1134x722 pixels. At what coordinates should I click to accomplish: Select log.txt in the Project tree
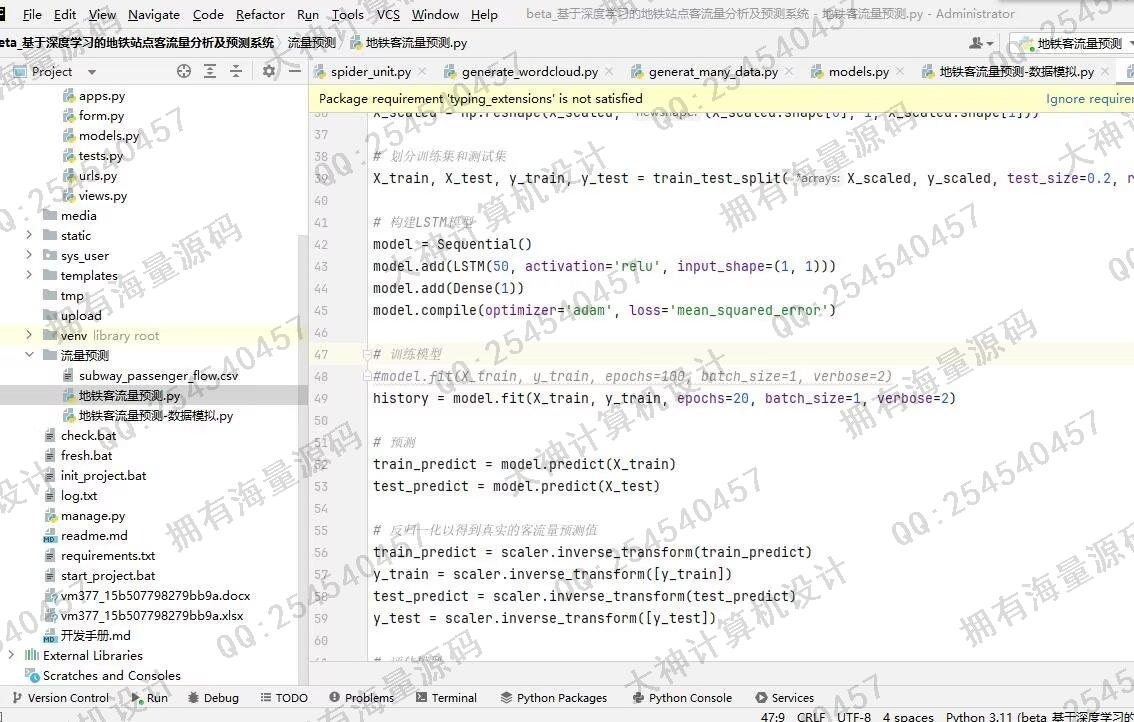[x=79, y=496]
